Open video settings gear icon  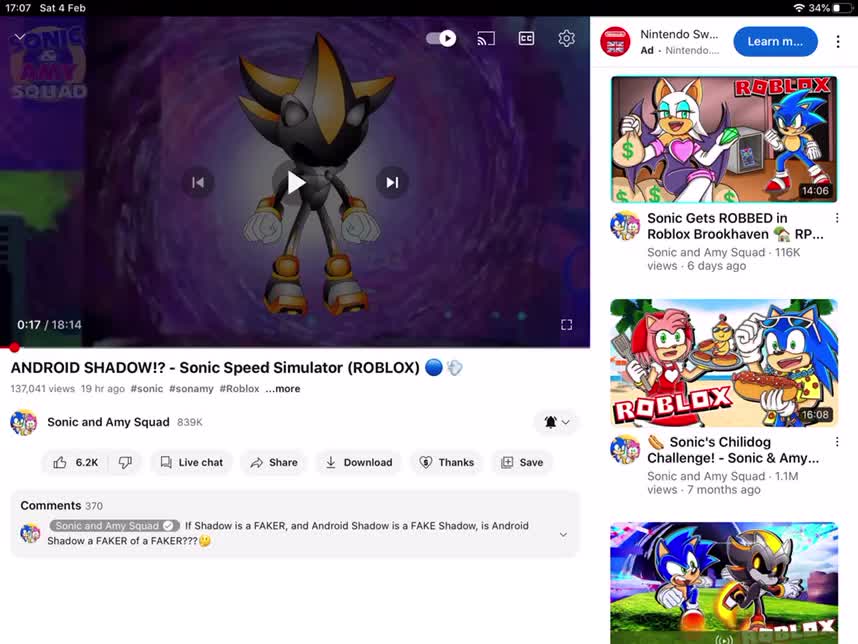566,38
